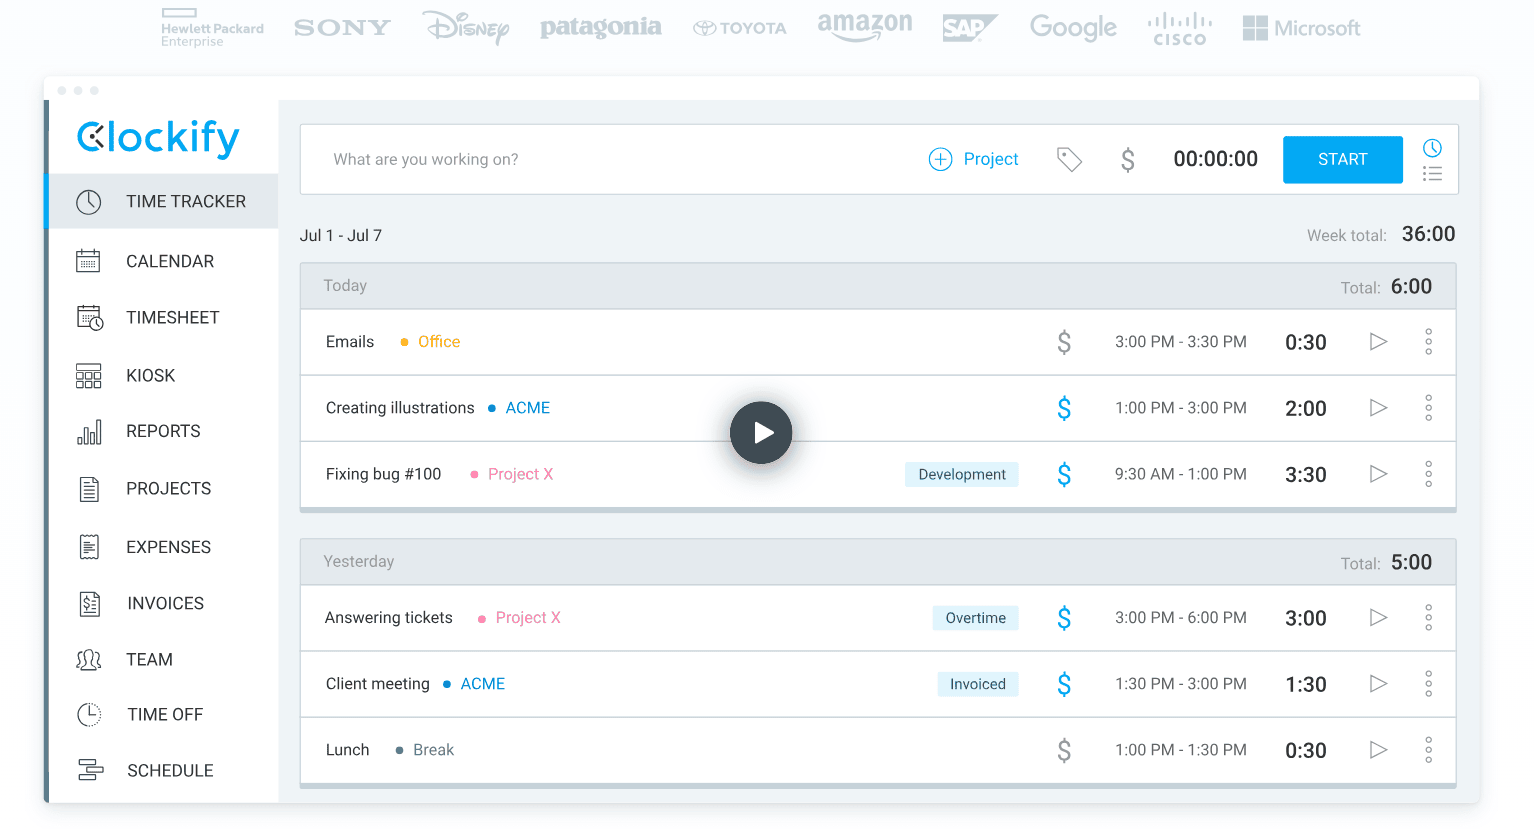The width and height of the screenshot is (1534, 837).
Task: Click Project X on Fixing bug #100
Action: click(520, 474)
